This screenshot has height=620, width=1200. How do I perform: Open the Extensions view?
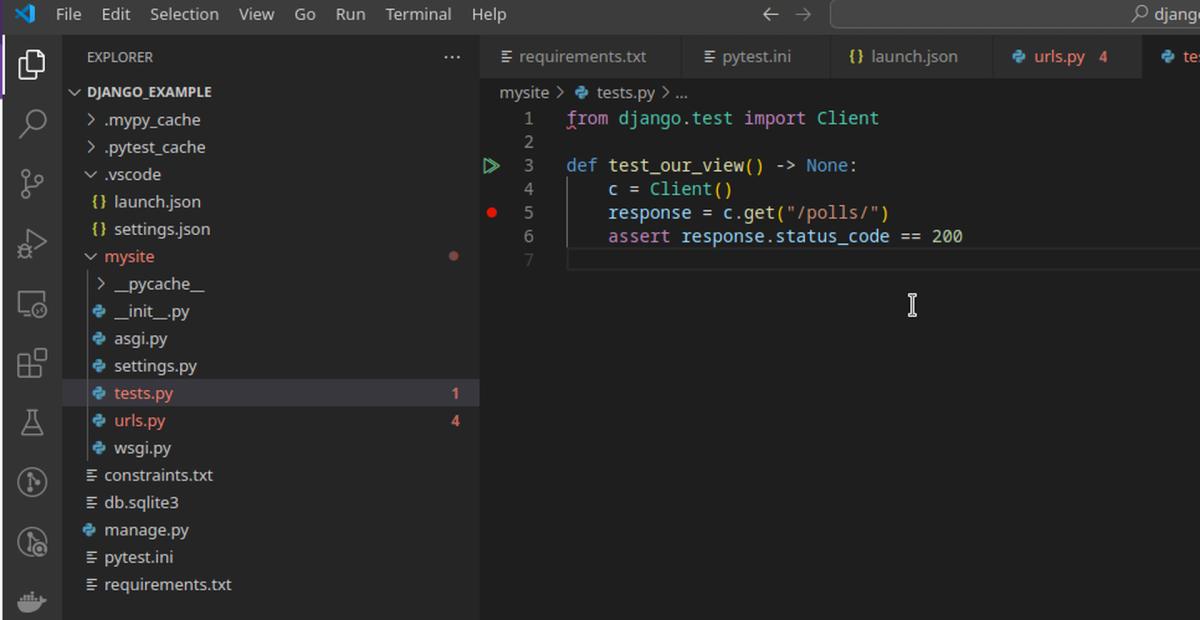[31, 363]
